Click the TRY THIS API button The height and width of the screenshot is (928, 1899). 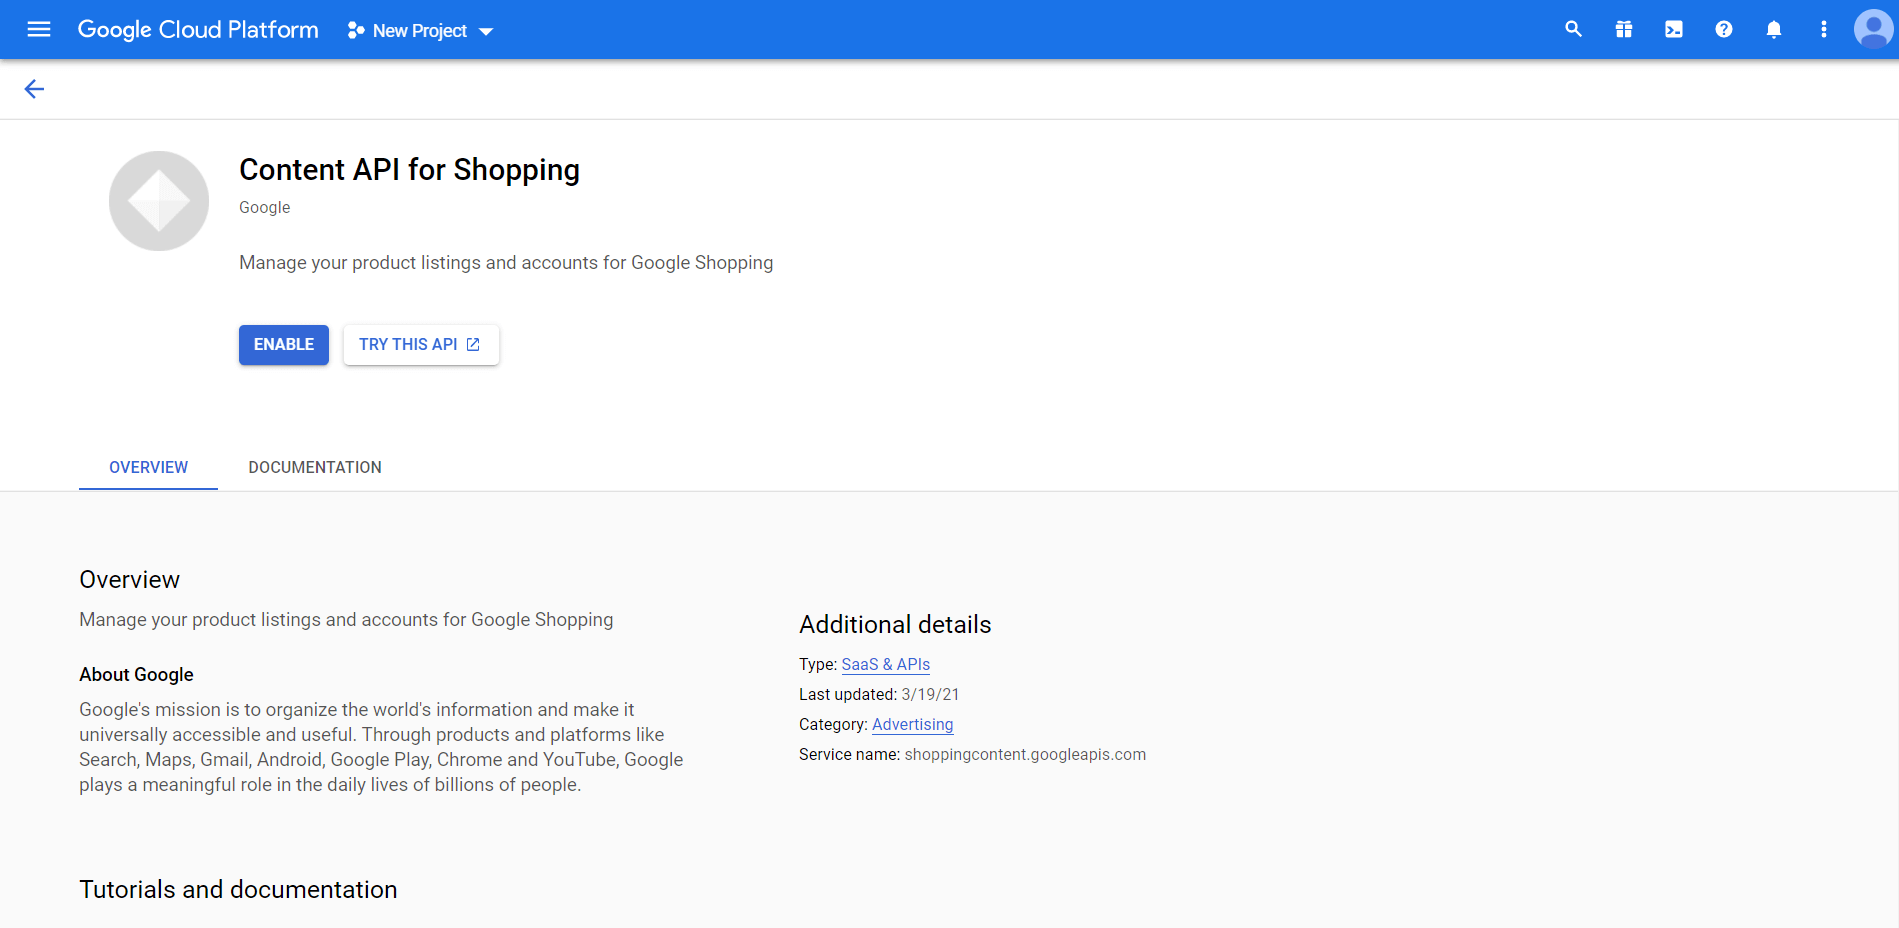[x=421, y=345]
